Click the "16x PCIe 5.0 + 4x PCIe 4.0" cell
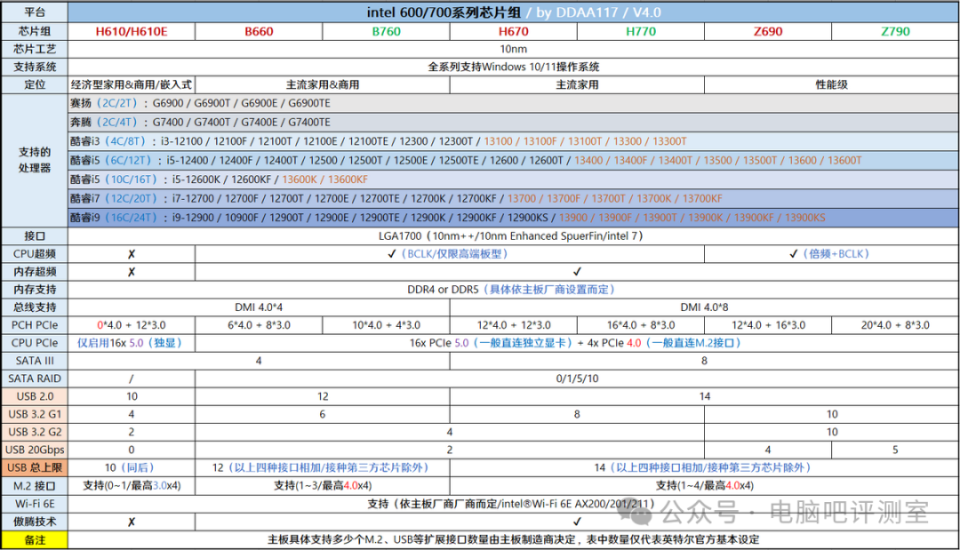This screenshot has height=550, width=960. coord(577,343)
